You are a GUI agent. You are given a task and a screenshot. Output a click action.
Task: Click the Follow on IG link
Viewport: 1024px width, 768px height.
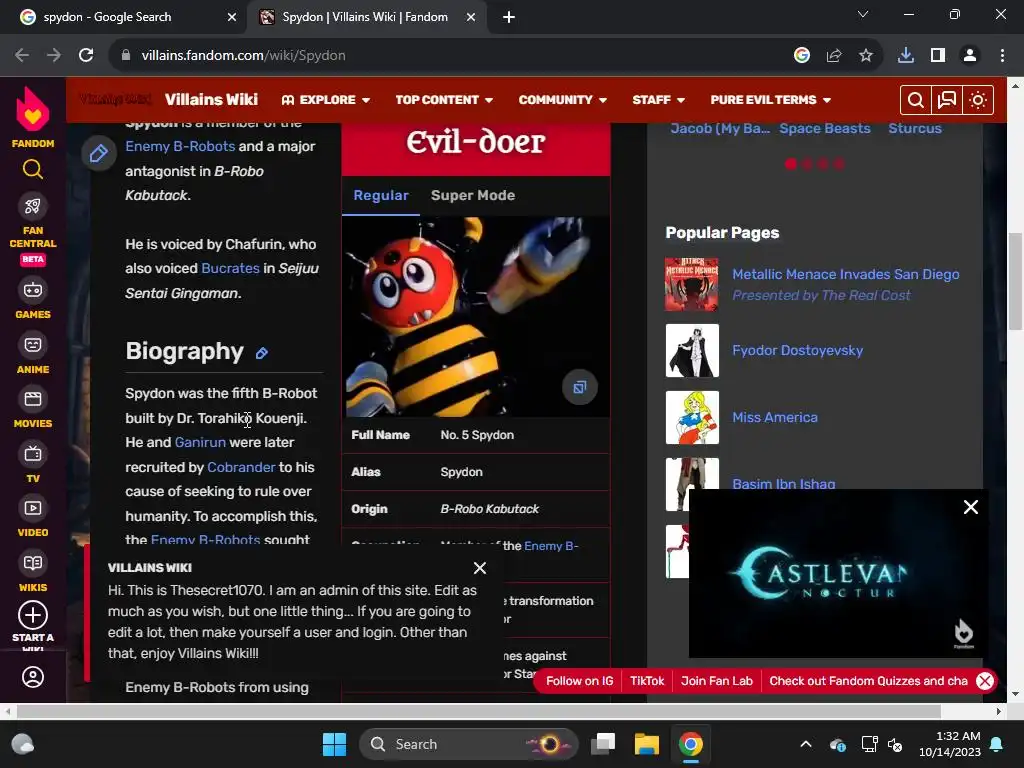pyautogui.click(x=579, y=681)
